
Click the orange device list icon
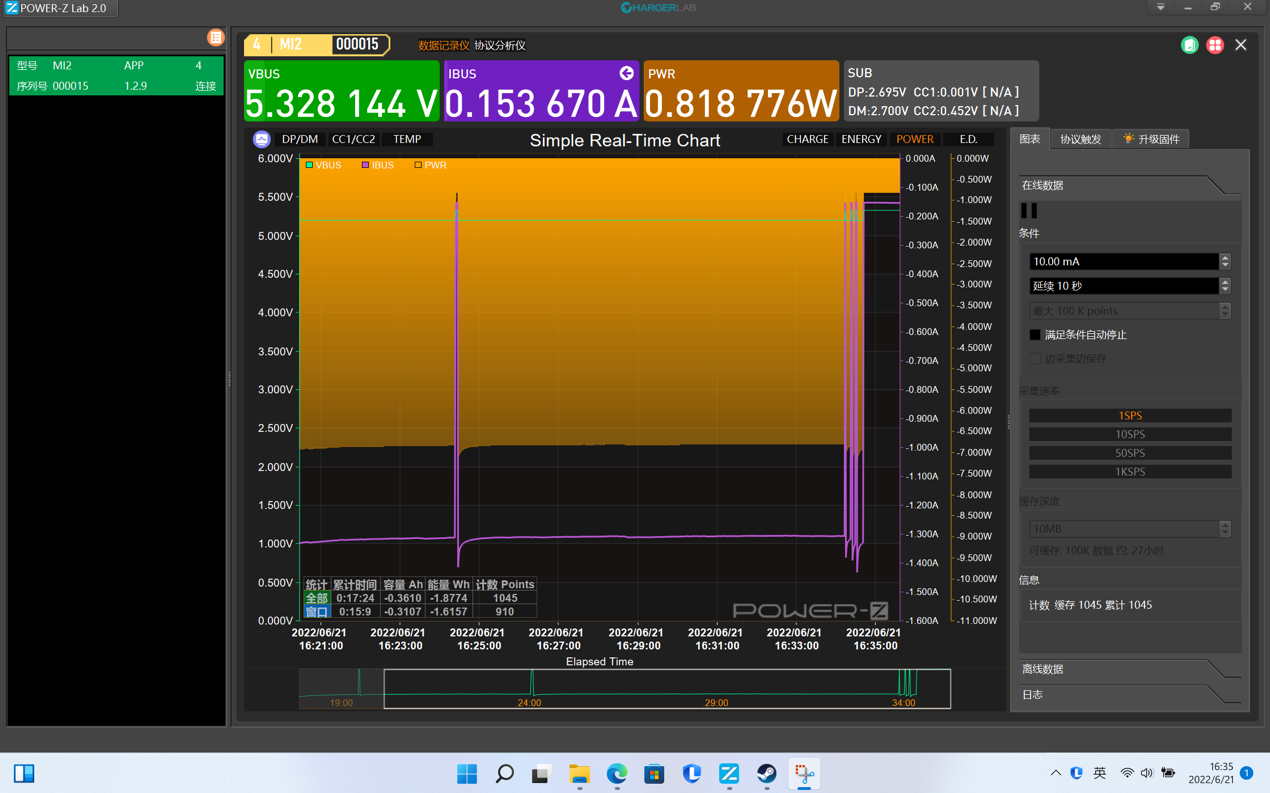coord(215,38)
